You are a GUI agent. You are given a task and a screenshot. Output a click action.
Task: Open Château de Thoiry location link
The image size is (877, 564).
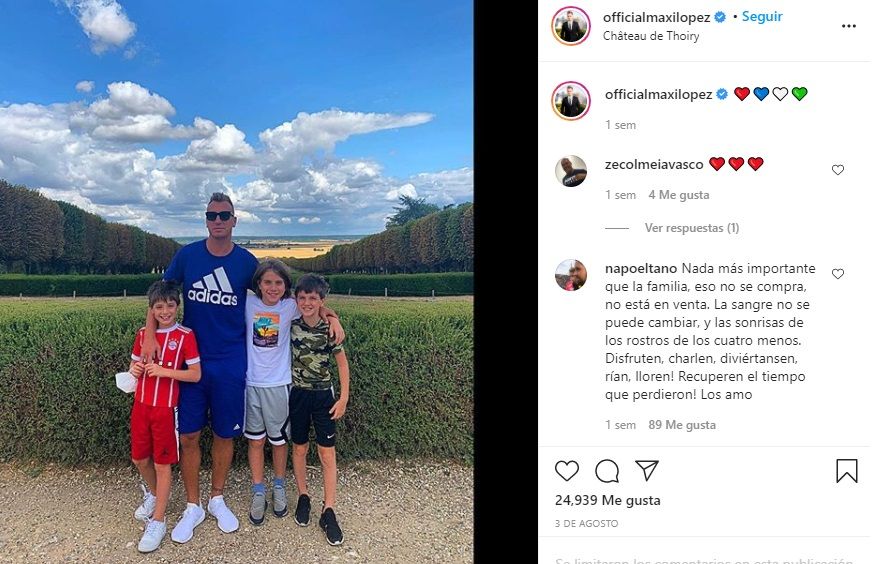tap(651, 36)
